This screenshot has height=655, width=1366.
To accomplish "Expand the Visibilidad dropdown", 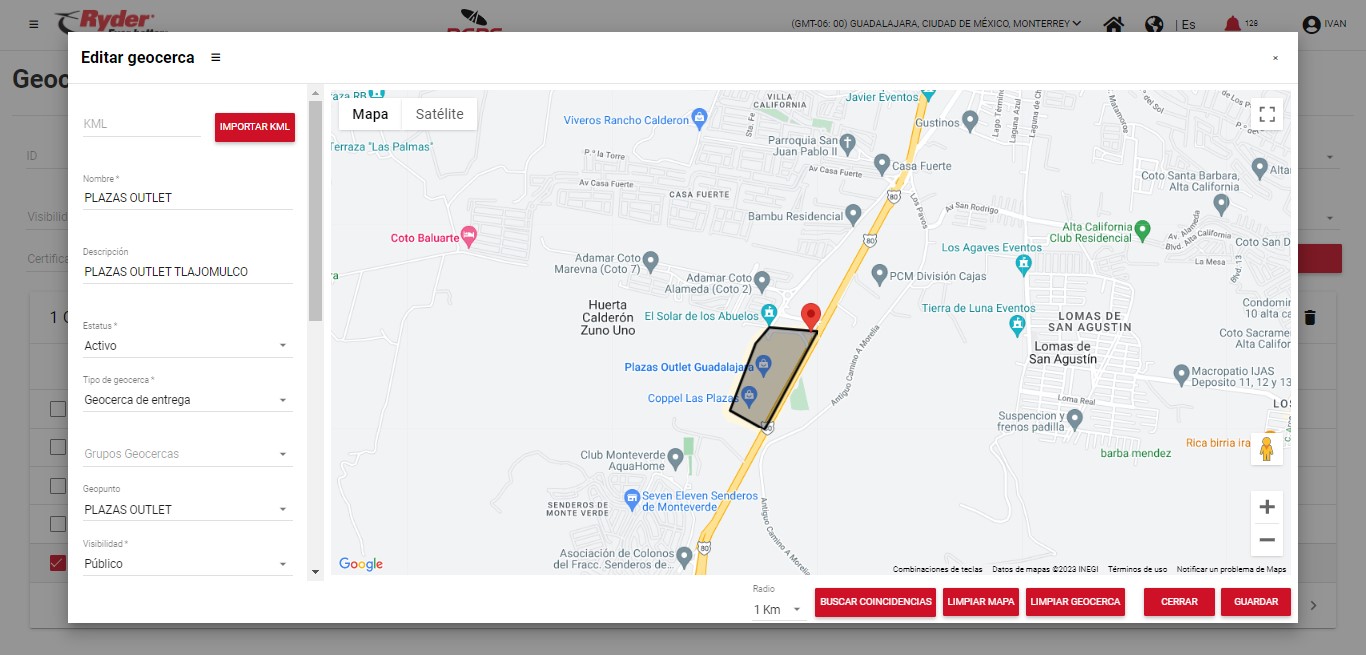I will tap(187, 564).
